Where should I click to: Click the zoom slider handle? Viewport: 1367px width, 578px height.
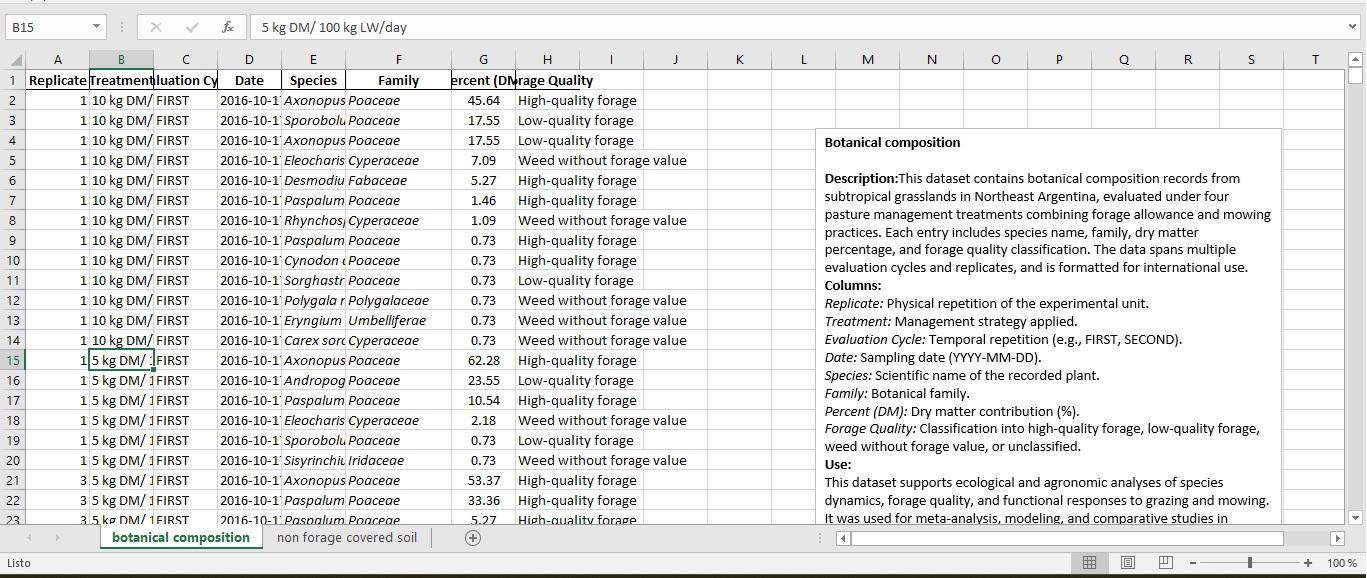tap(1250, 563)
